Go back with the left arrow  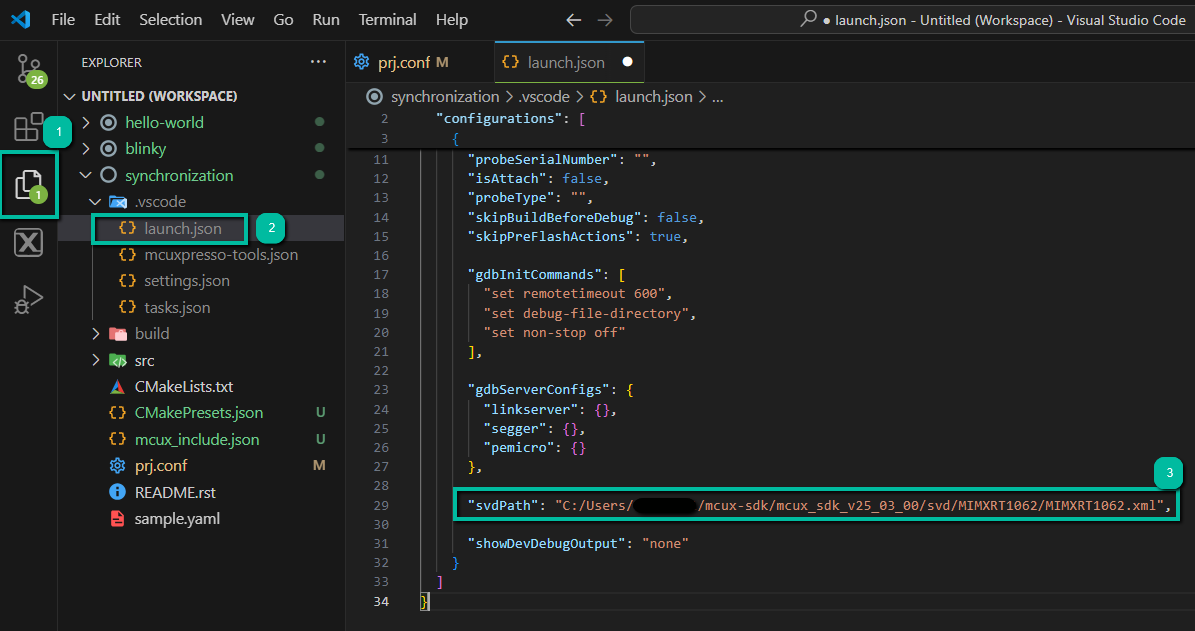[573, 20]
